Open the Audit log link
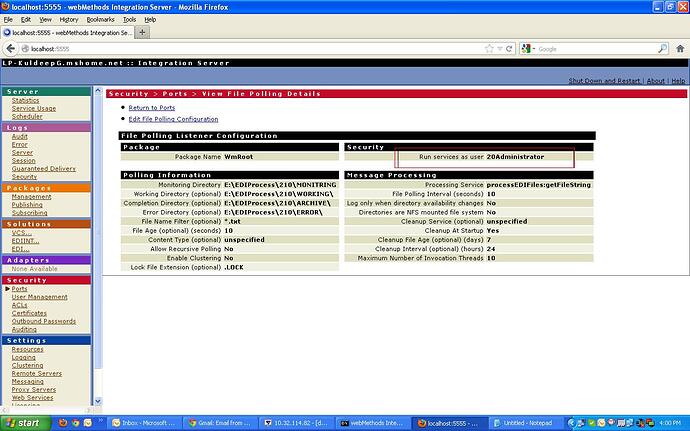690x431 pixels. pos(19,136)
